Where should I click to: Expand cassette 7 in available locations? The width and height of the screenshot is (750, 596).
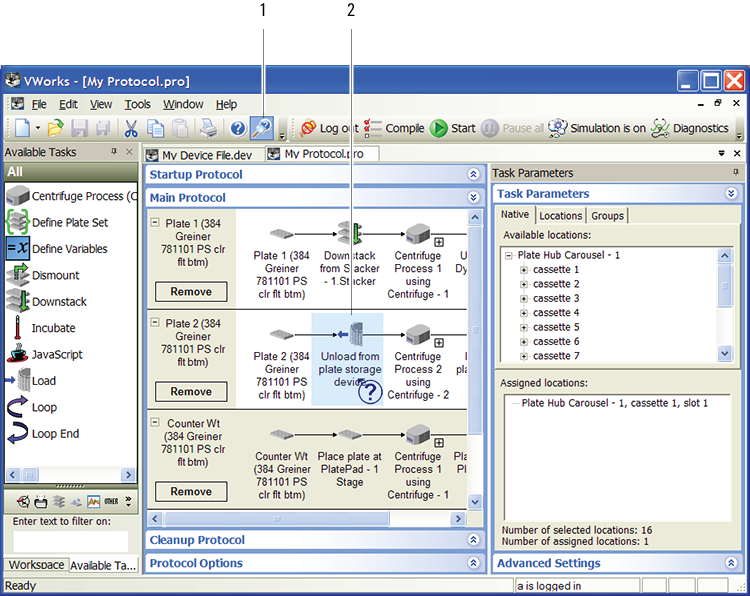(524, 356)
